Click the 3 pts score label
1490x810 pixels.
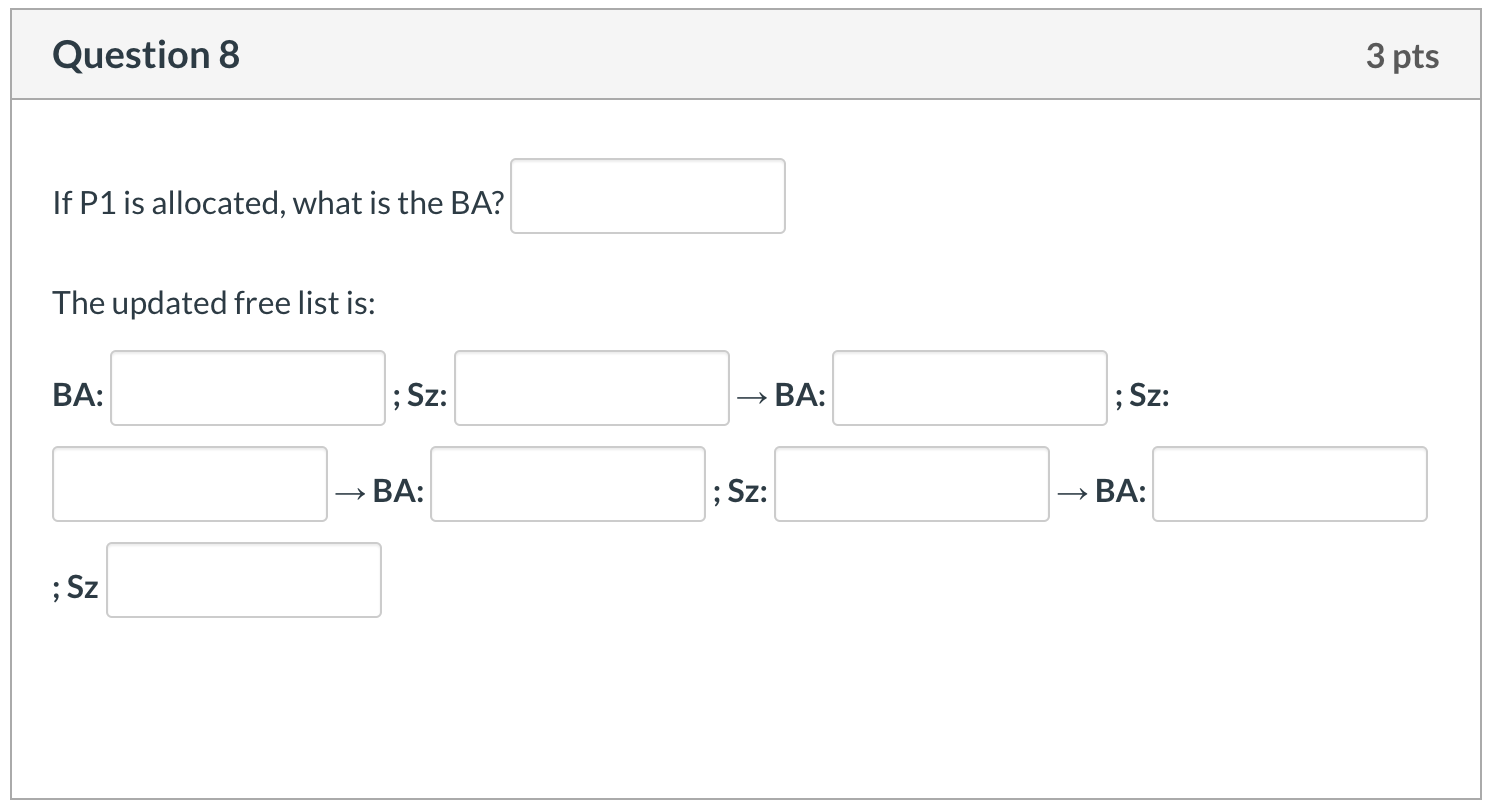click(1403, 56)
